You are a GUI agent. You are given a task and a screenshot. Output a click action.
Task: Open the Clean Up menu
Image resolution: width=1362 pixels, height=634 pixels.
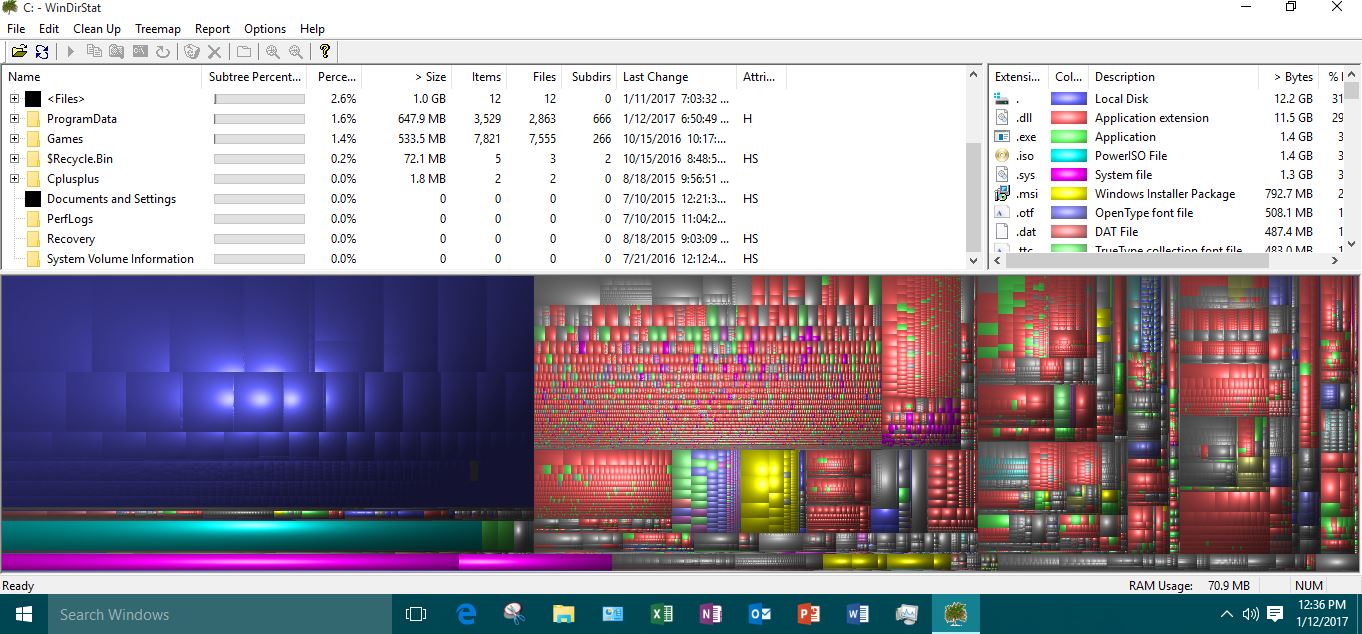[97, 29]
